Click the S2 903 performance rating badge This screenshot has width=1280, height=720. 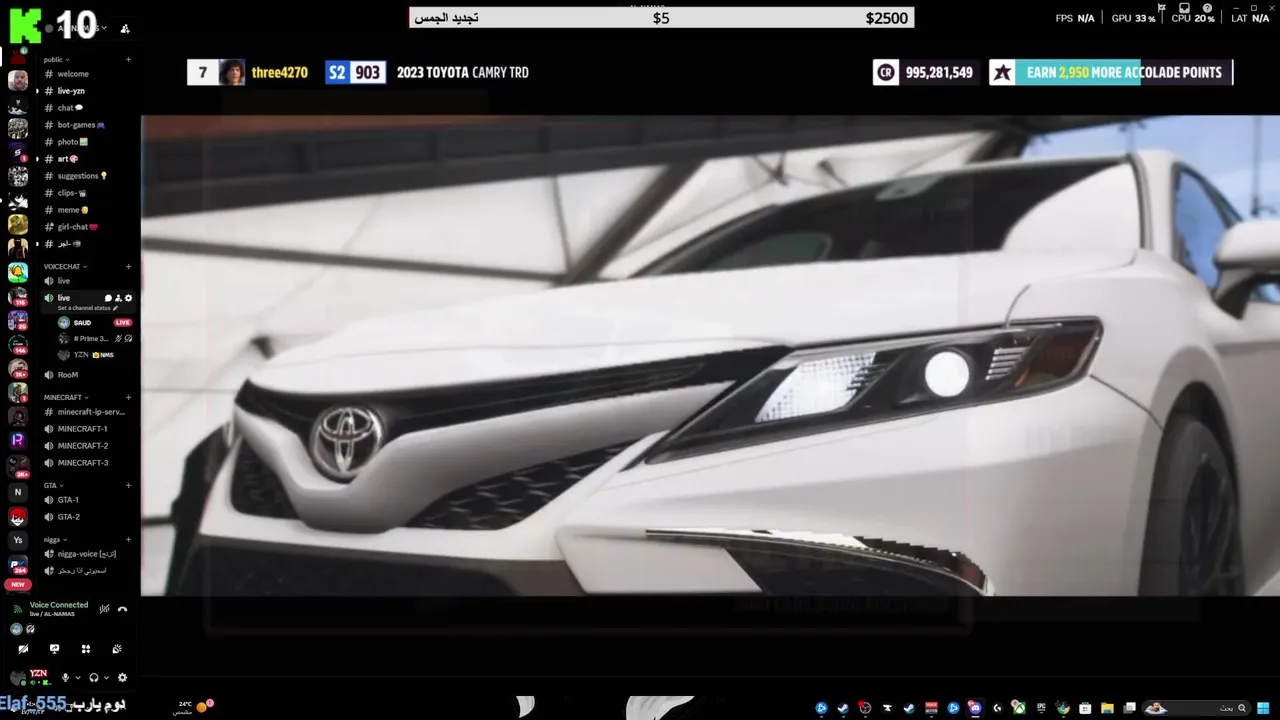[356, 72]
